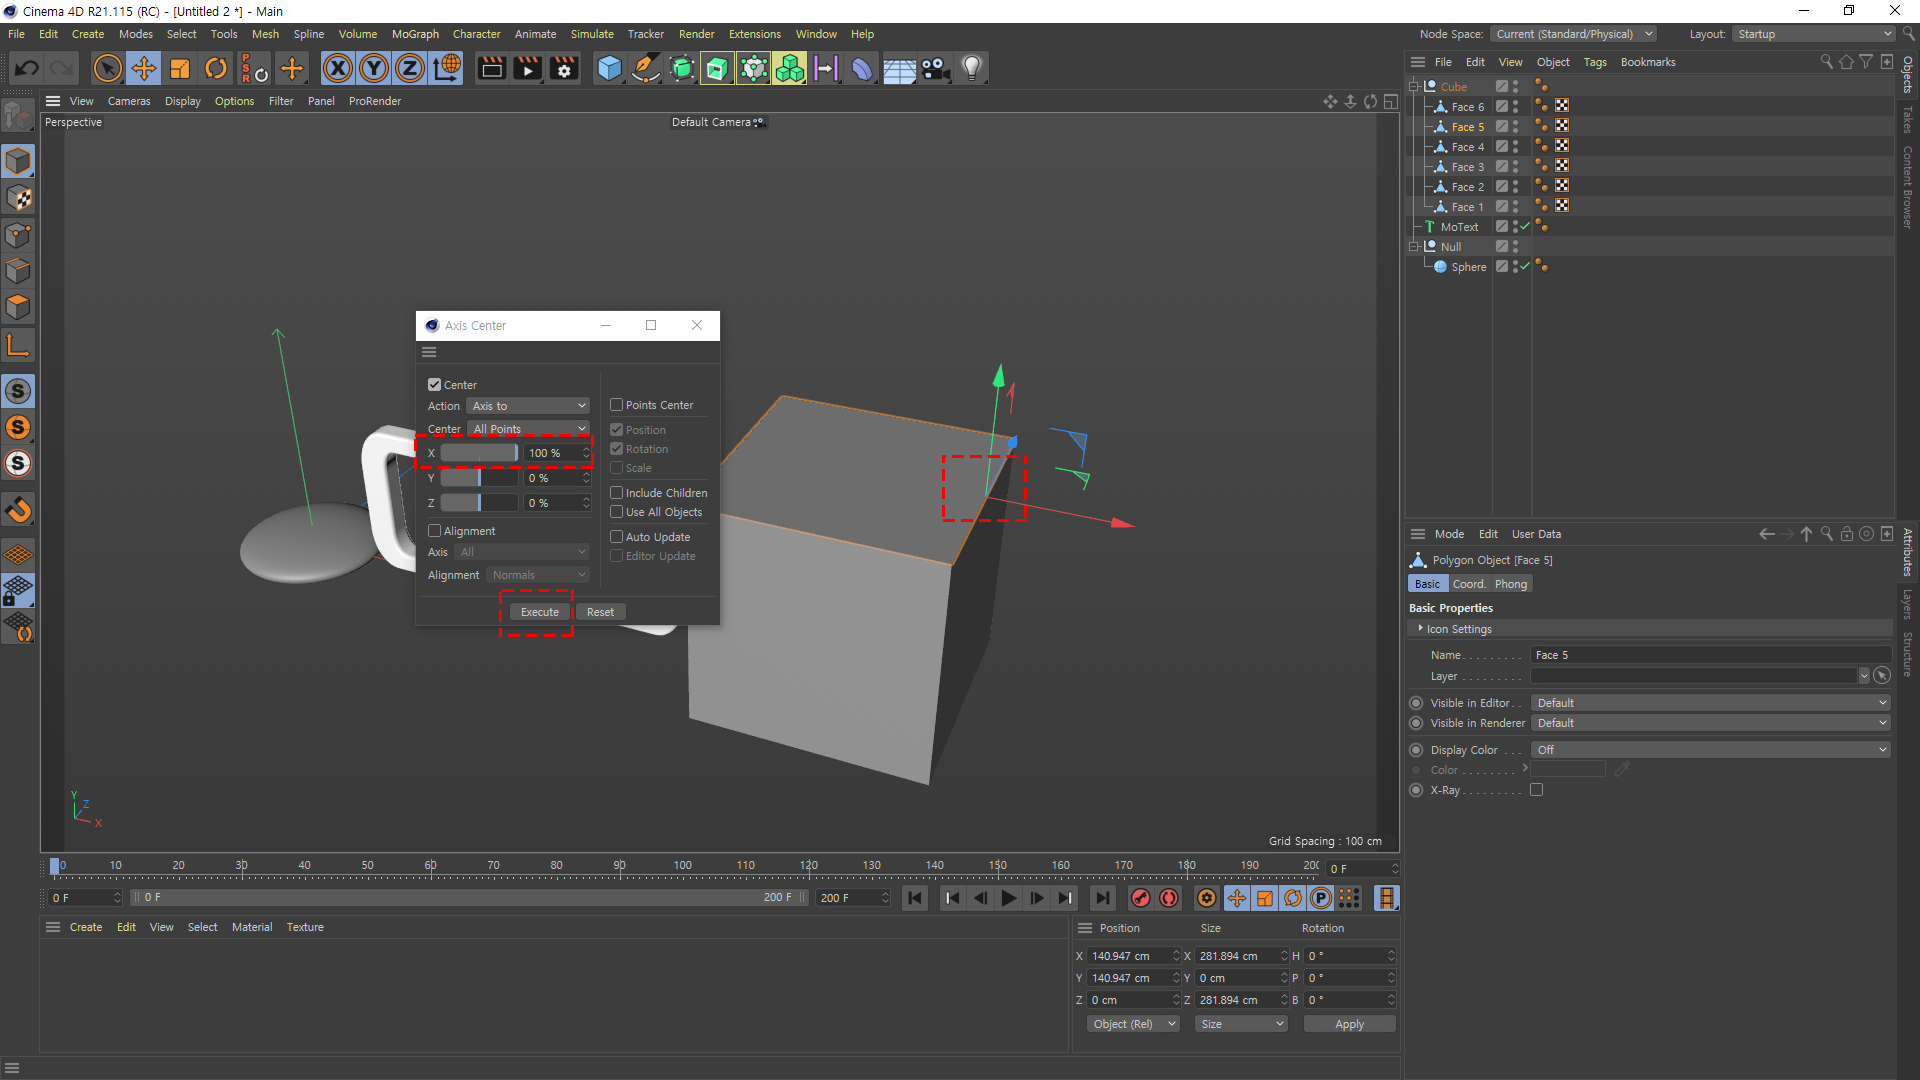Open the MoGraph menu
This screenshot has height=1080, width=1920.
[415, 34]
